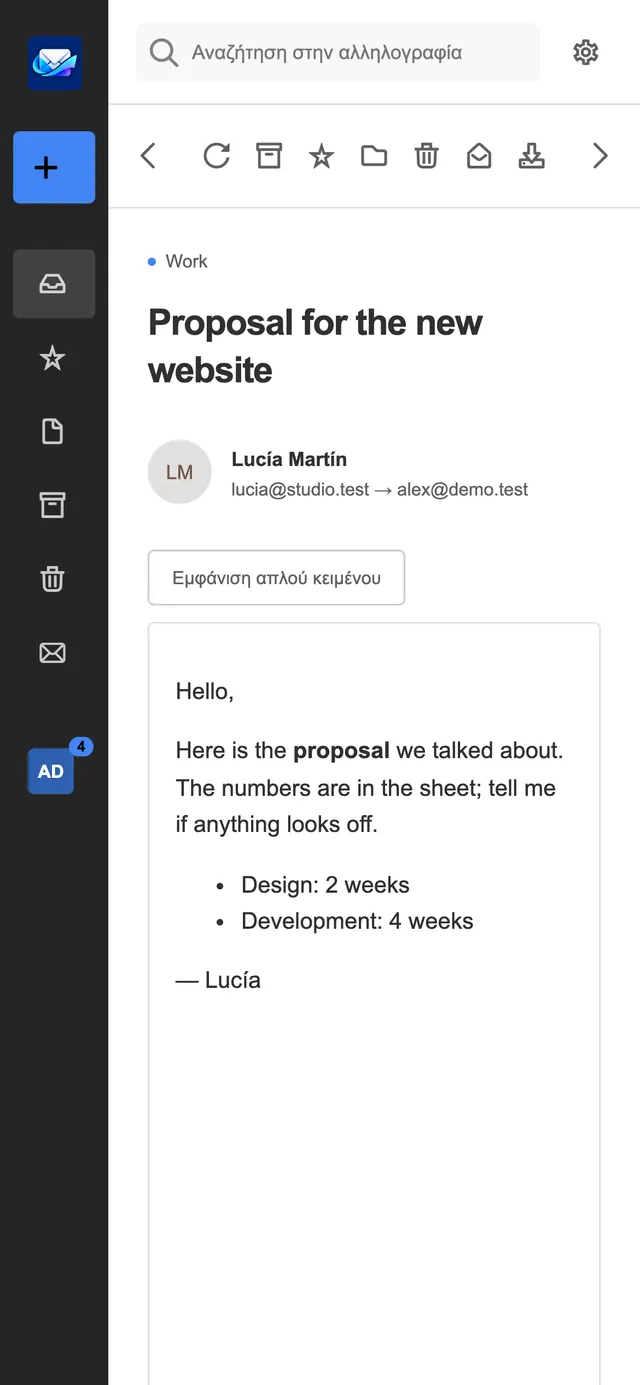640x1385 pixels.
Task: Move email to folder via folder icon
Action: point(374,156)
